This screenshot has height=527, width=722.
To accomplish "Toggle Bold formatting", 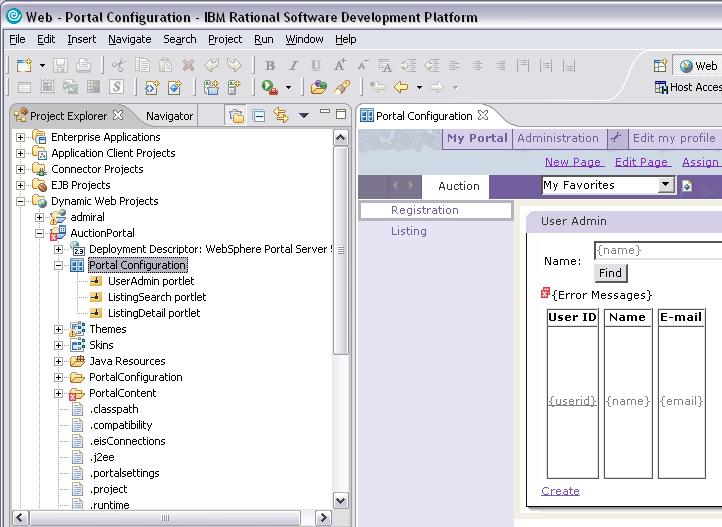I will [x=270, y=66].
